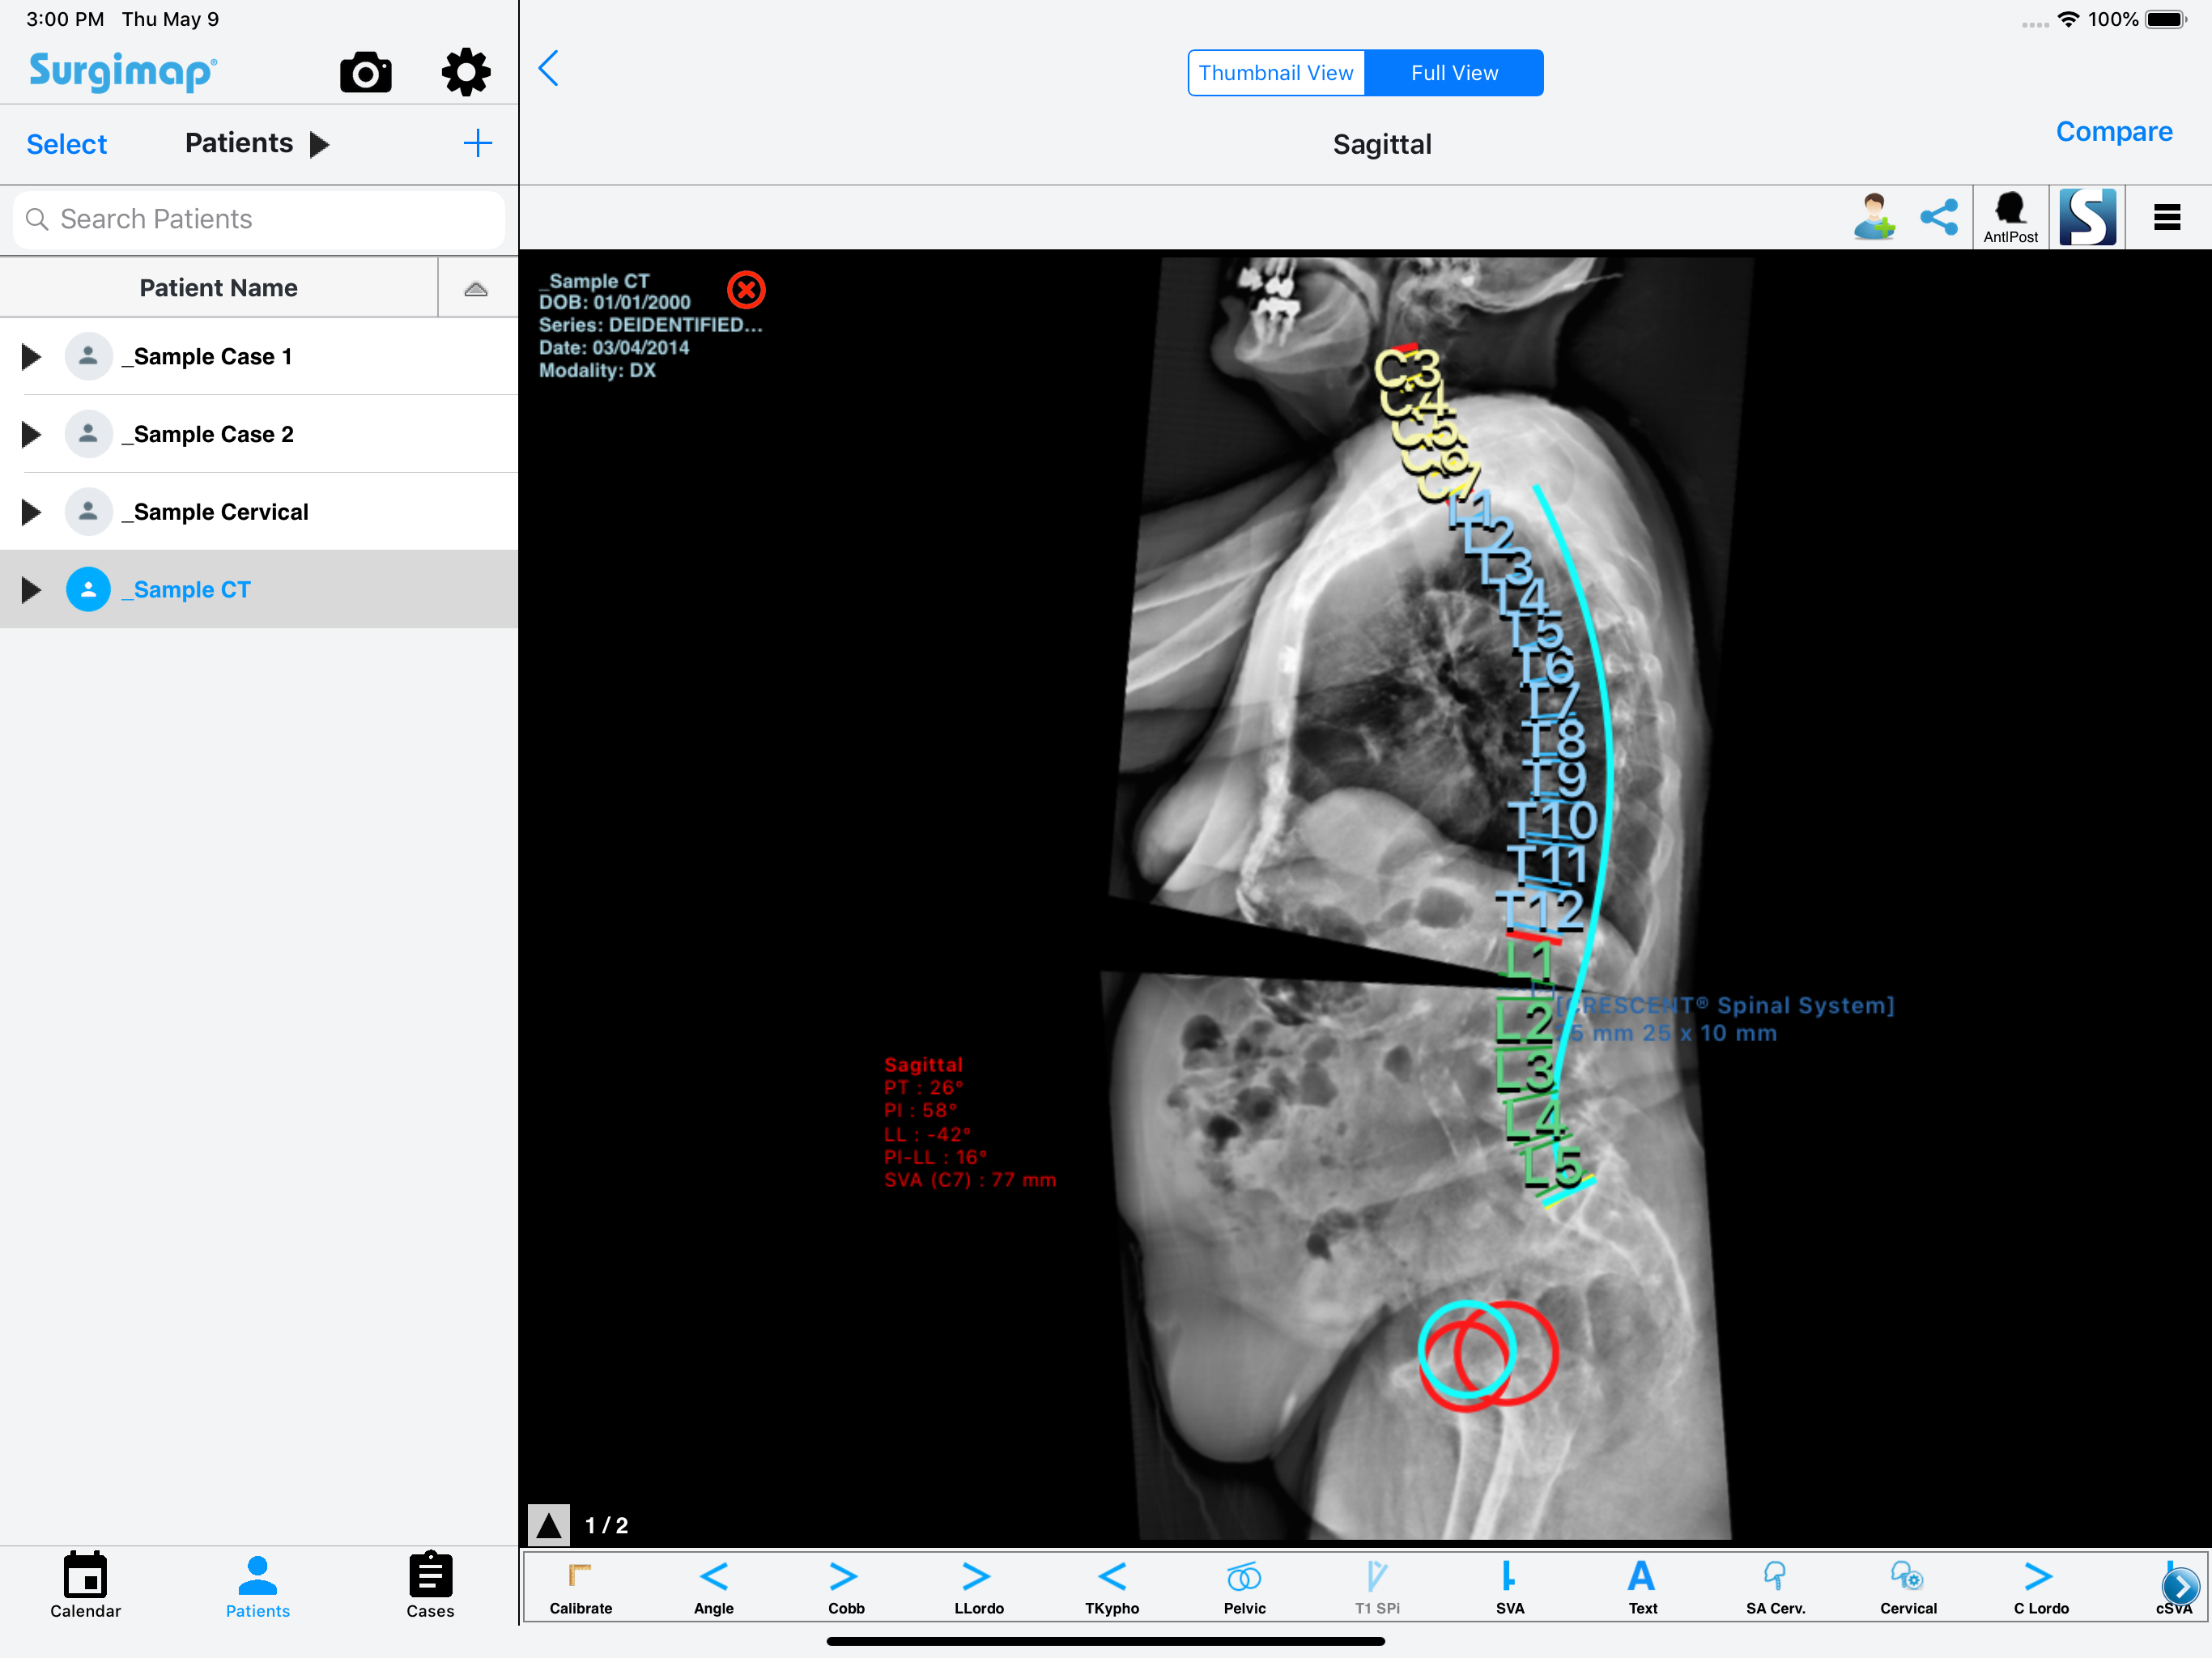Go back with the left chevron
This screenshot has width=2212, height=1658.
tap(549, 69)
